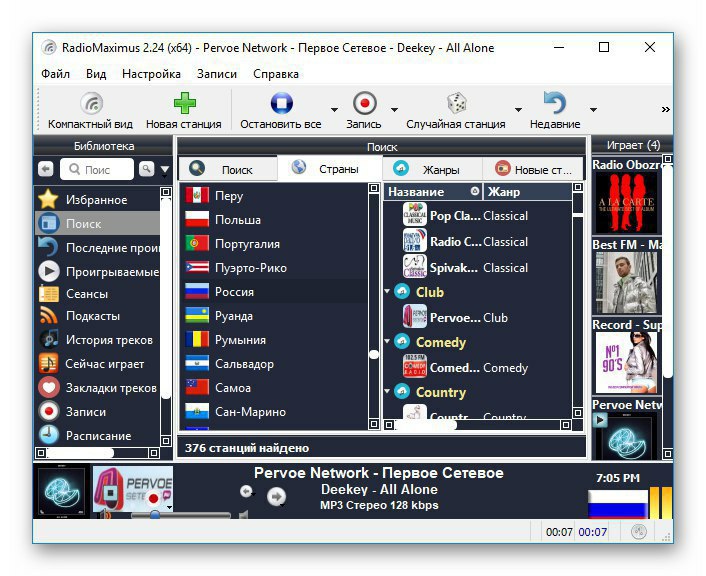
Task: Open Записи recordings in library sidebar
Action: click(x=98, y=412)
